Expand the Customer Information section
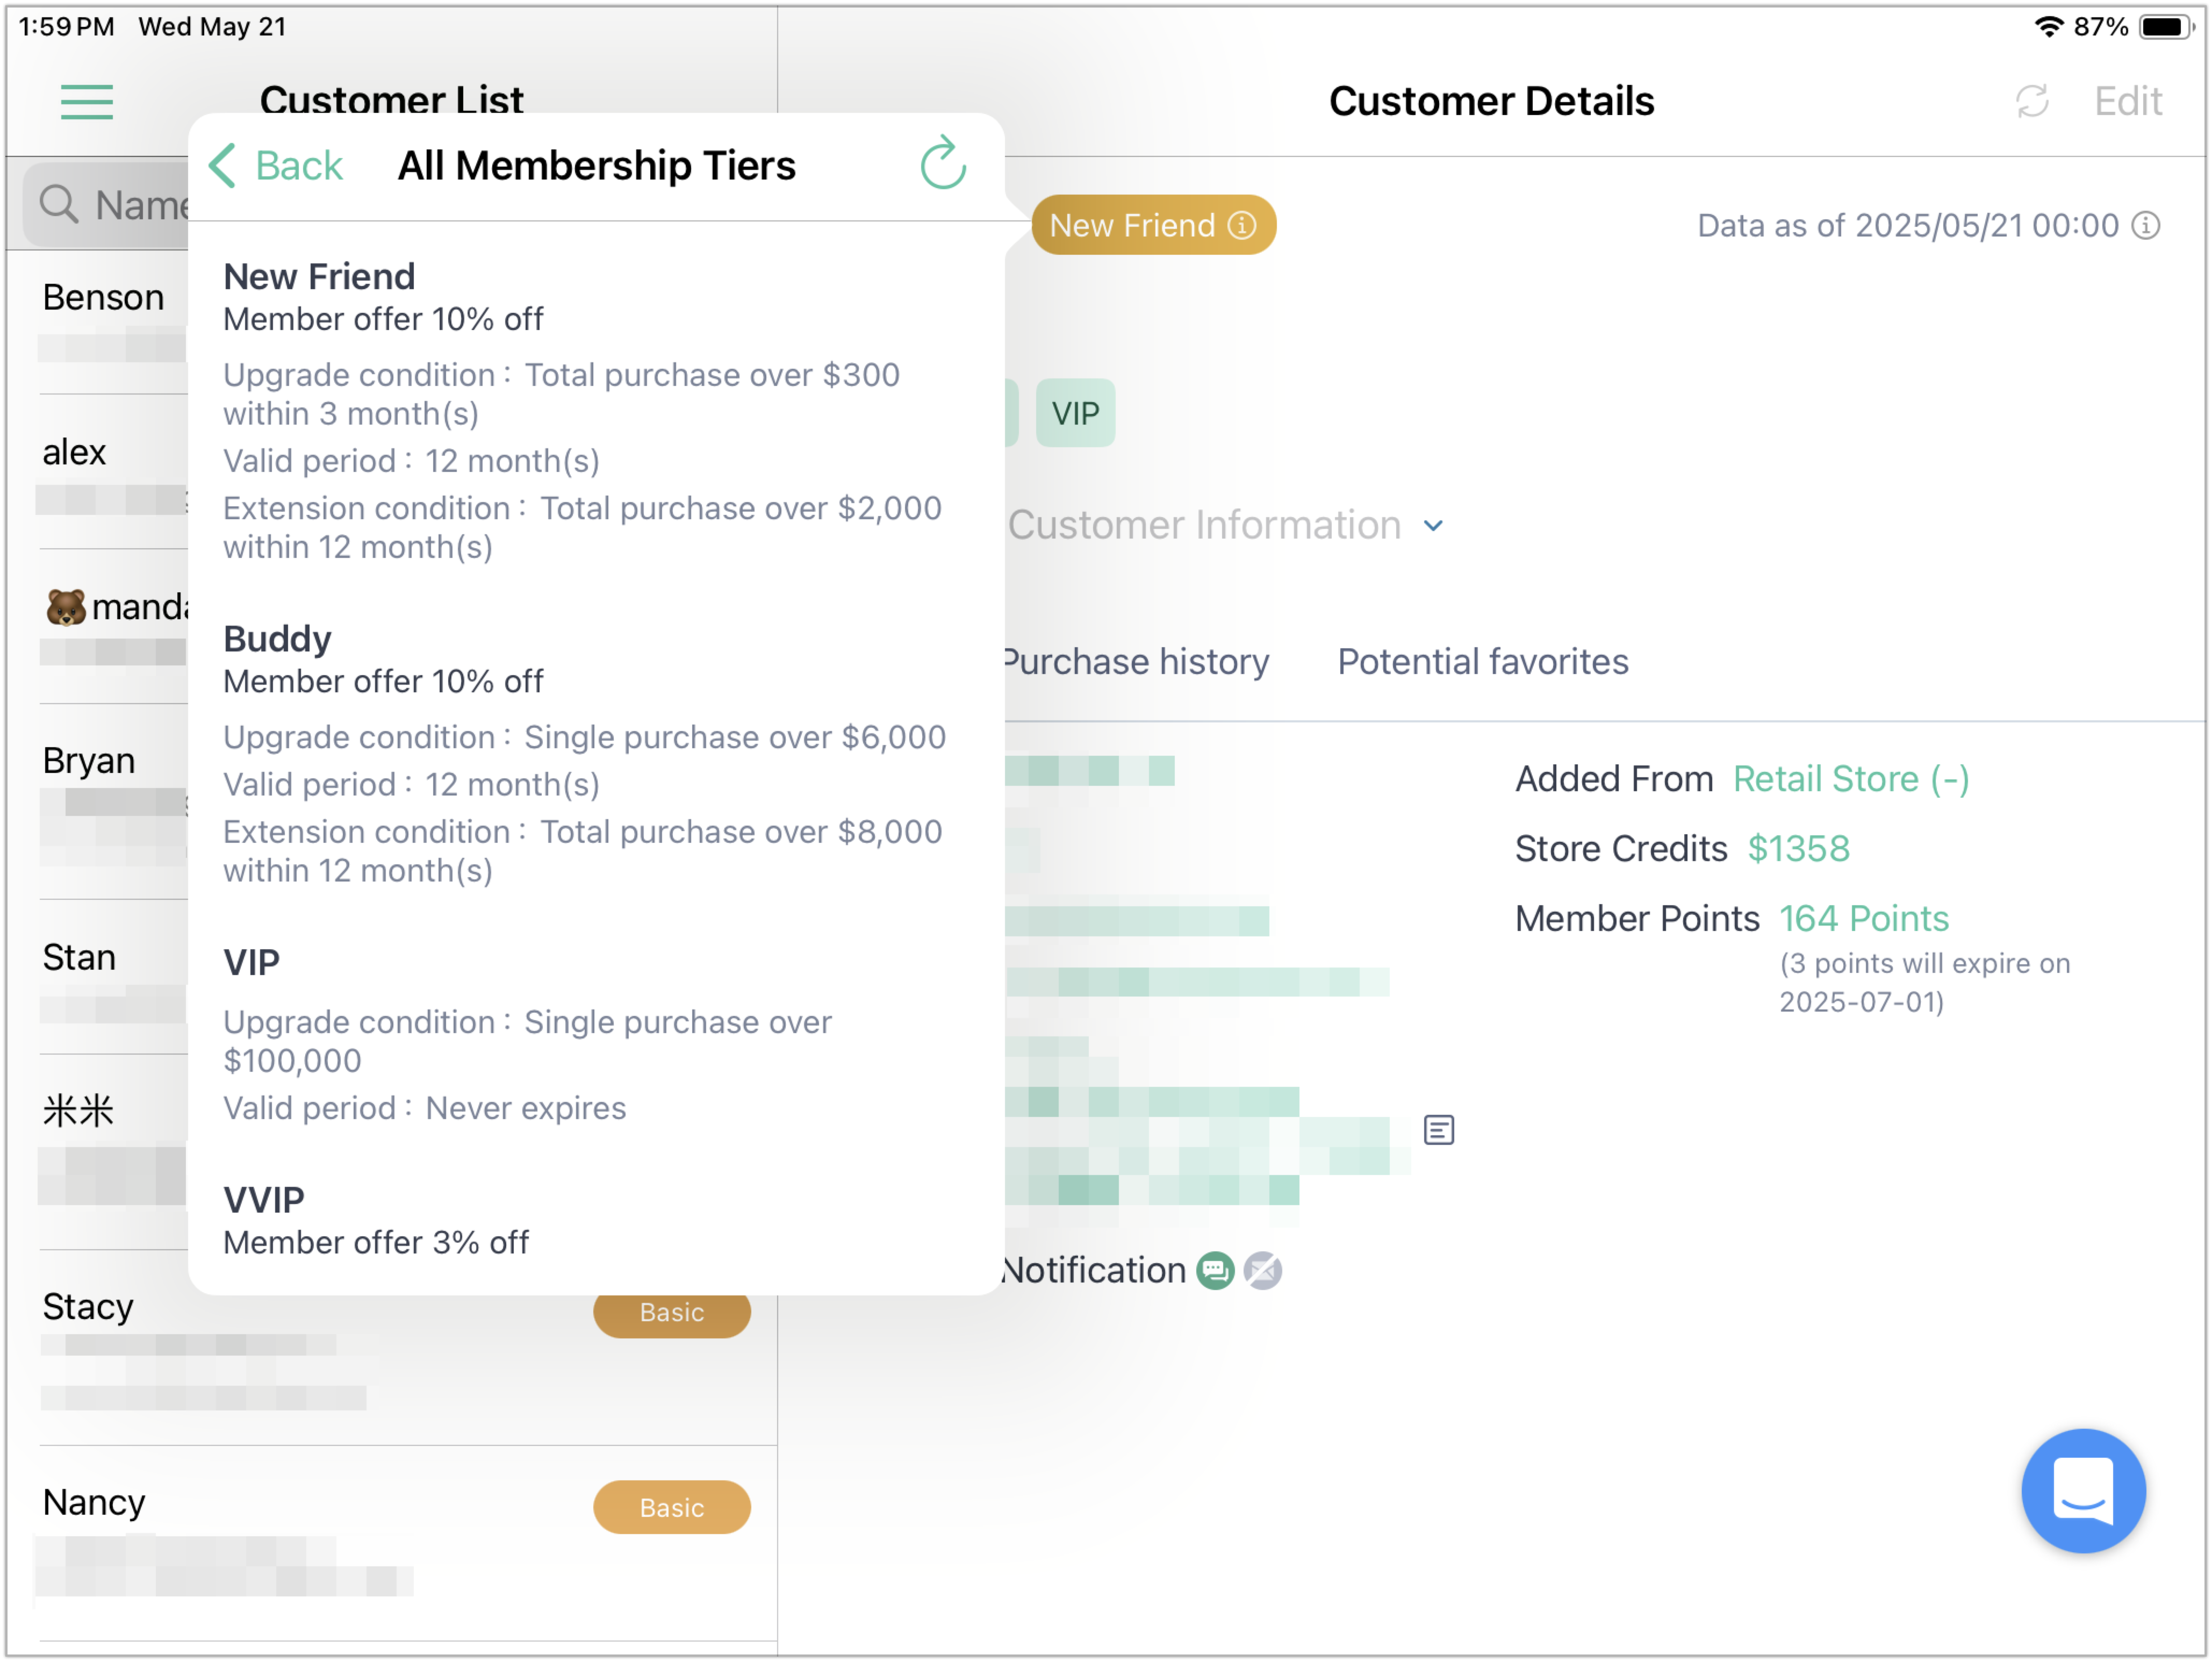The height and width of the screenshot is (1662, 2212). [1225, 525]
